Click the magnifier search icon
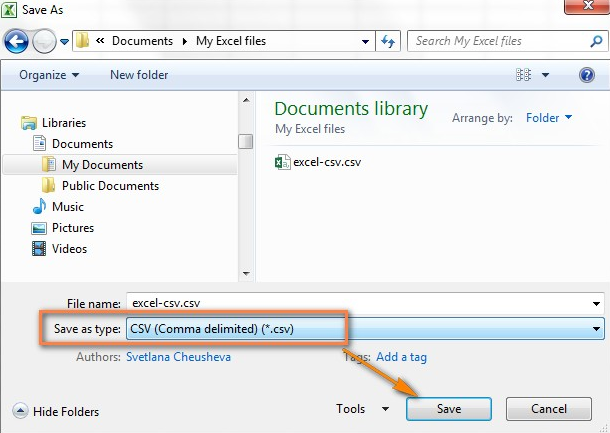 [596, 41]
